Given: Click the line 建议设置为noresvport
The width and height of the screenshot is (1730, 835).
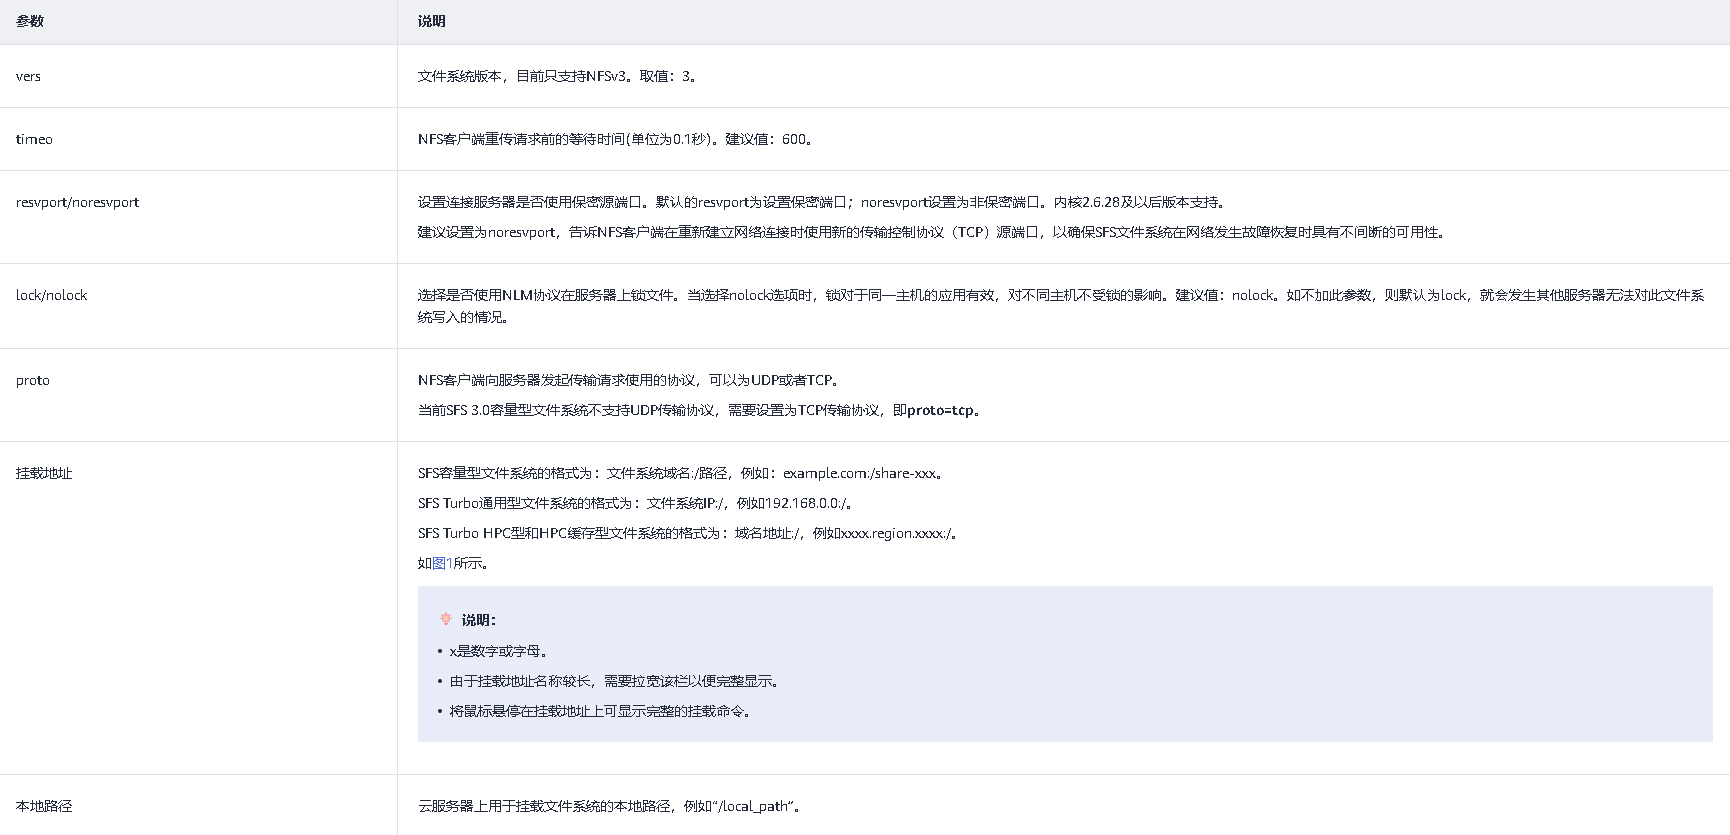Looking at the screenshot, I should coord(933,232).
